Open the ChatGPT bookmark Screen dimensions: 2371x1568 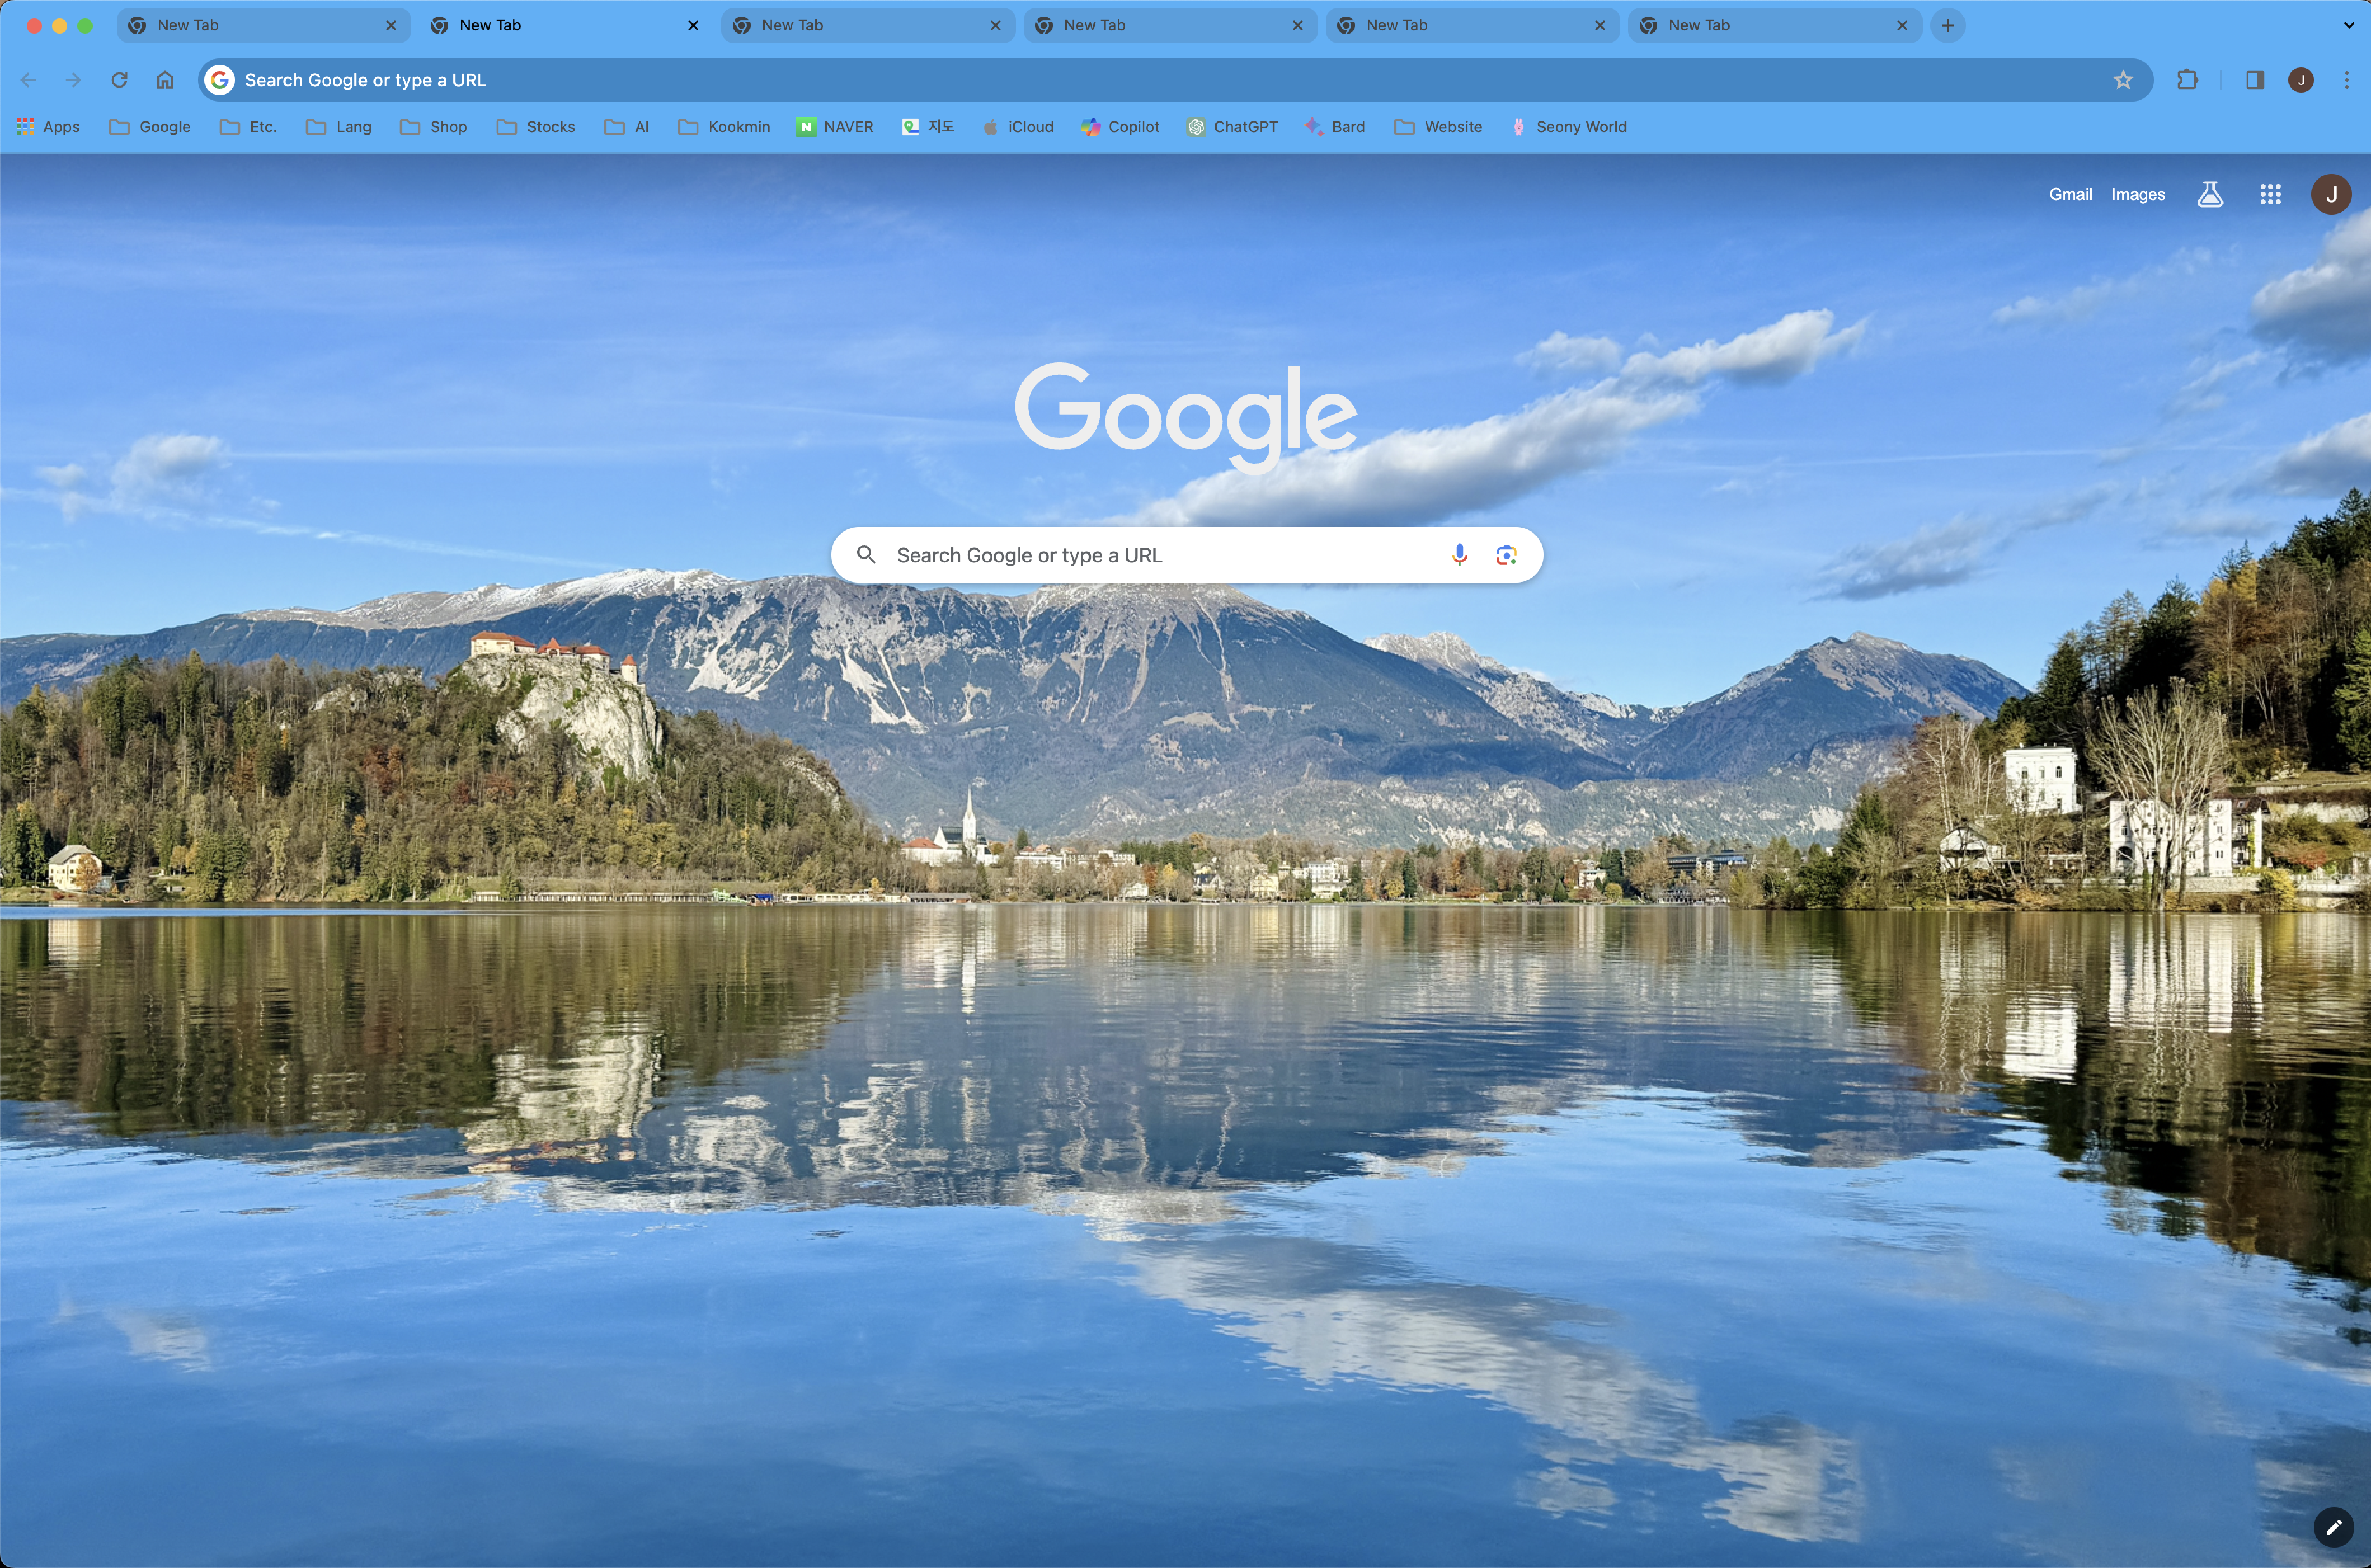(x=1232, y=127)
